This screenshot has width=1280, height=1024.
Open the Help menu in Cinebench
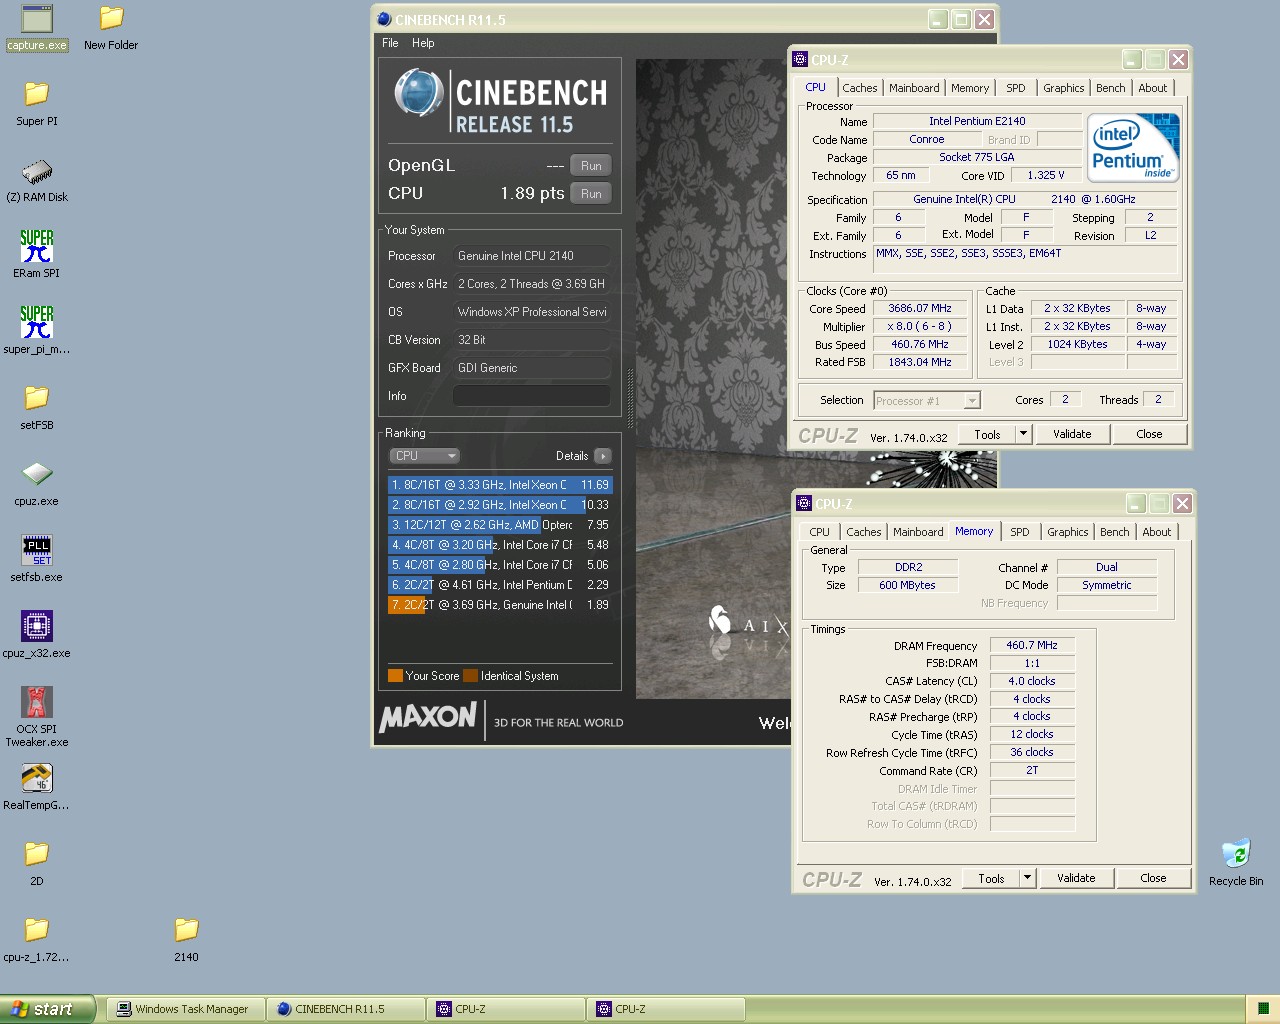[423, 43]
